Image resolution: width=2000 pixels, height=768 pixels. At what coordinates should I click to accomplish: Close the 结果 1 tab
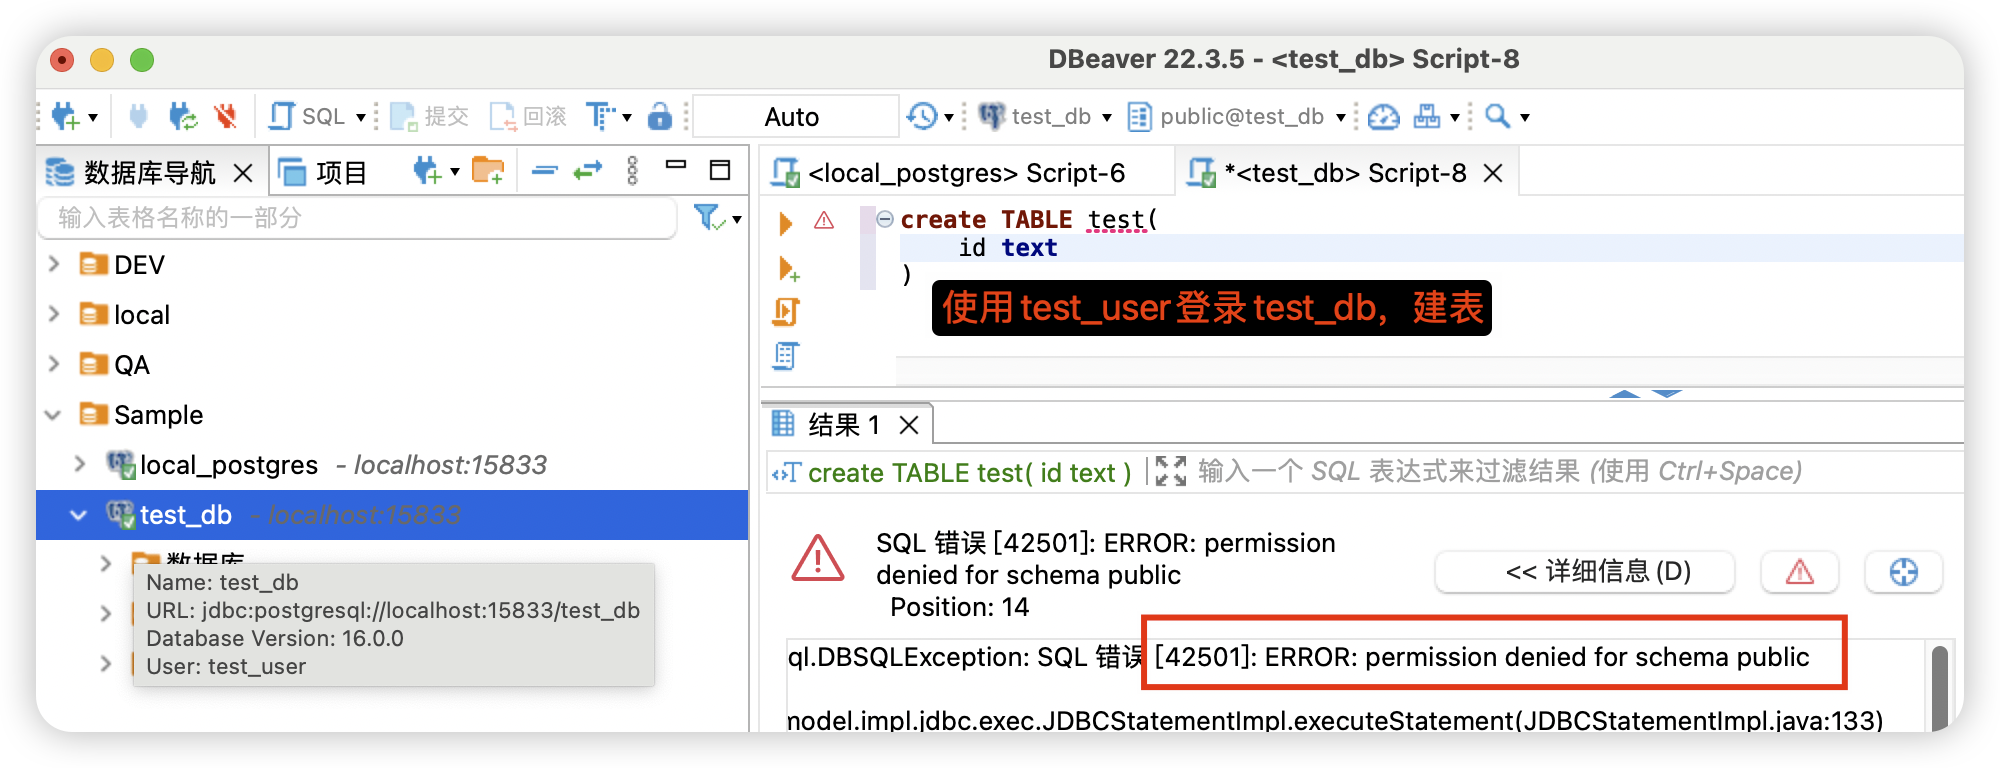[909, 425]
